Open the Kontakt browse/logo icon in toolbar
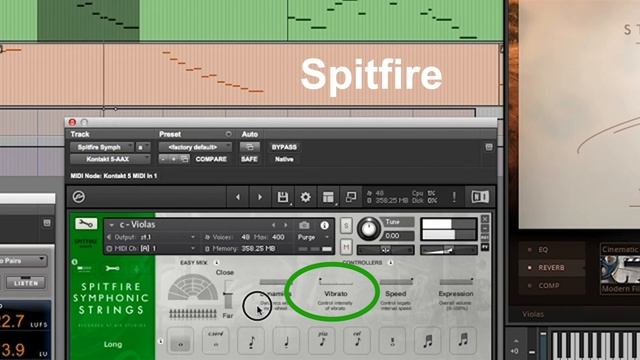Viewport: 640px width, 360px height. [79, 197]
